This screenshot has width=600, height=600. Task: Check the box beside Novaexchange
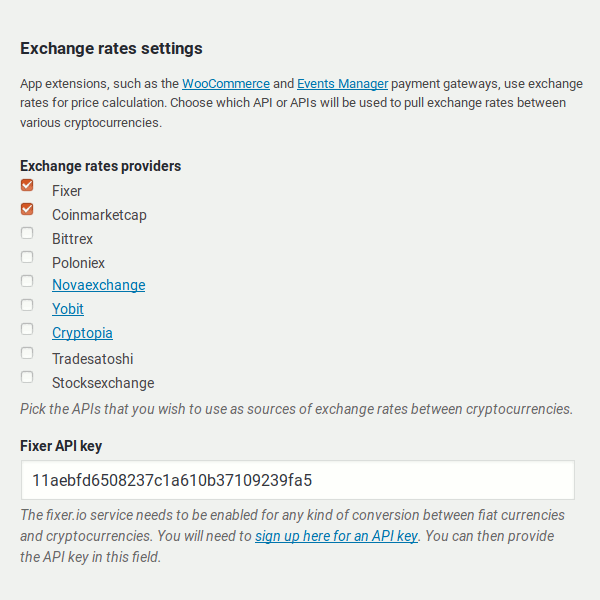(x=27, y=281)
